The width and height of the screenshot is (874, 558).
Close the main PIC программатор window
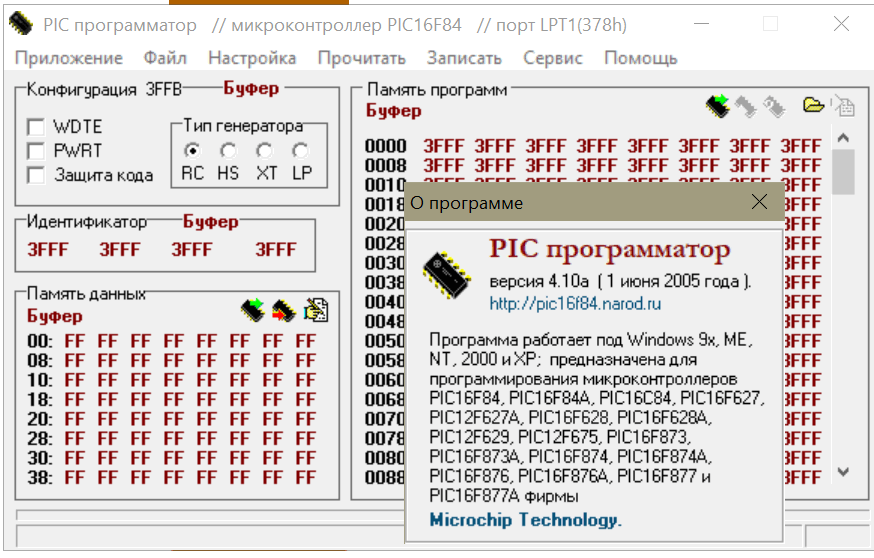tap(841, 24)
